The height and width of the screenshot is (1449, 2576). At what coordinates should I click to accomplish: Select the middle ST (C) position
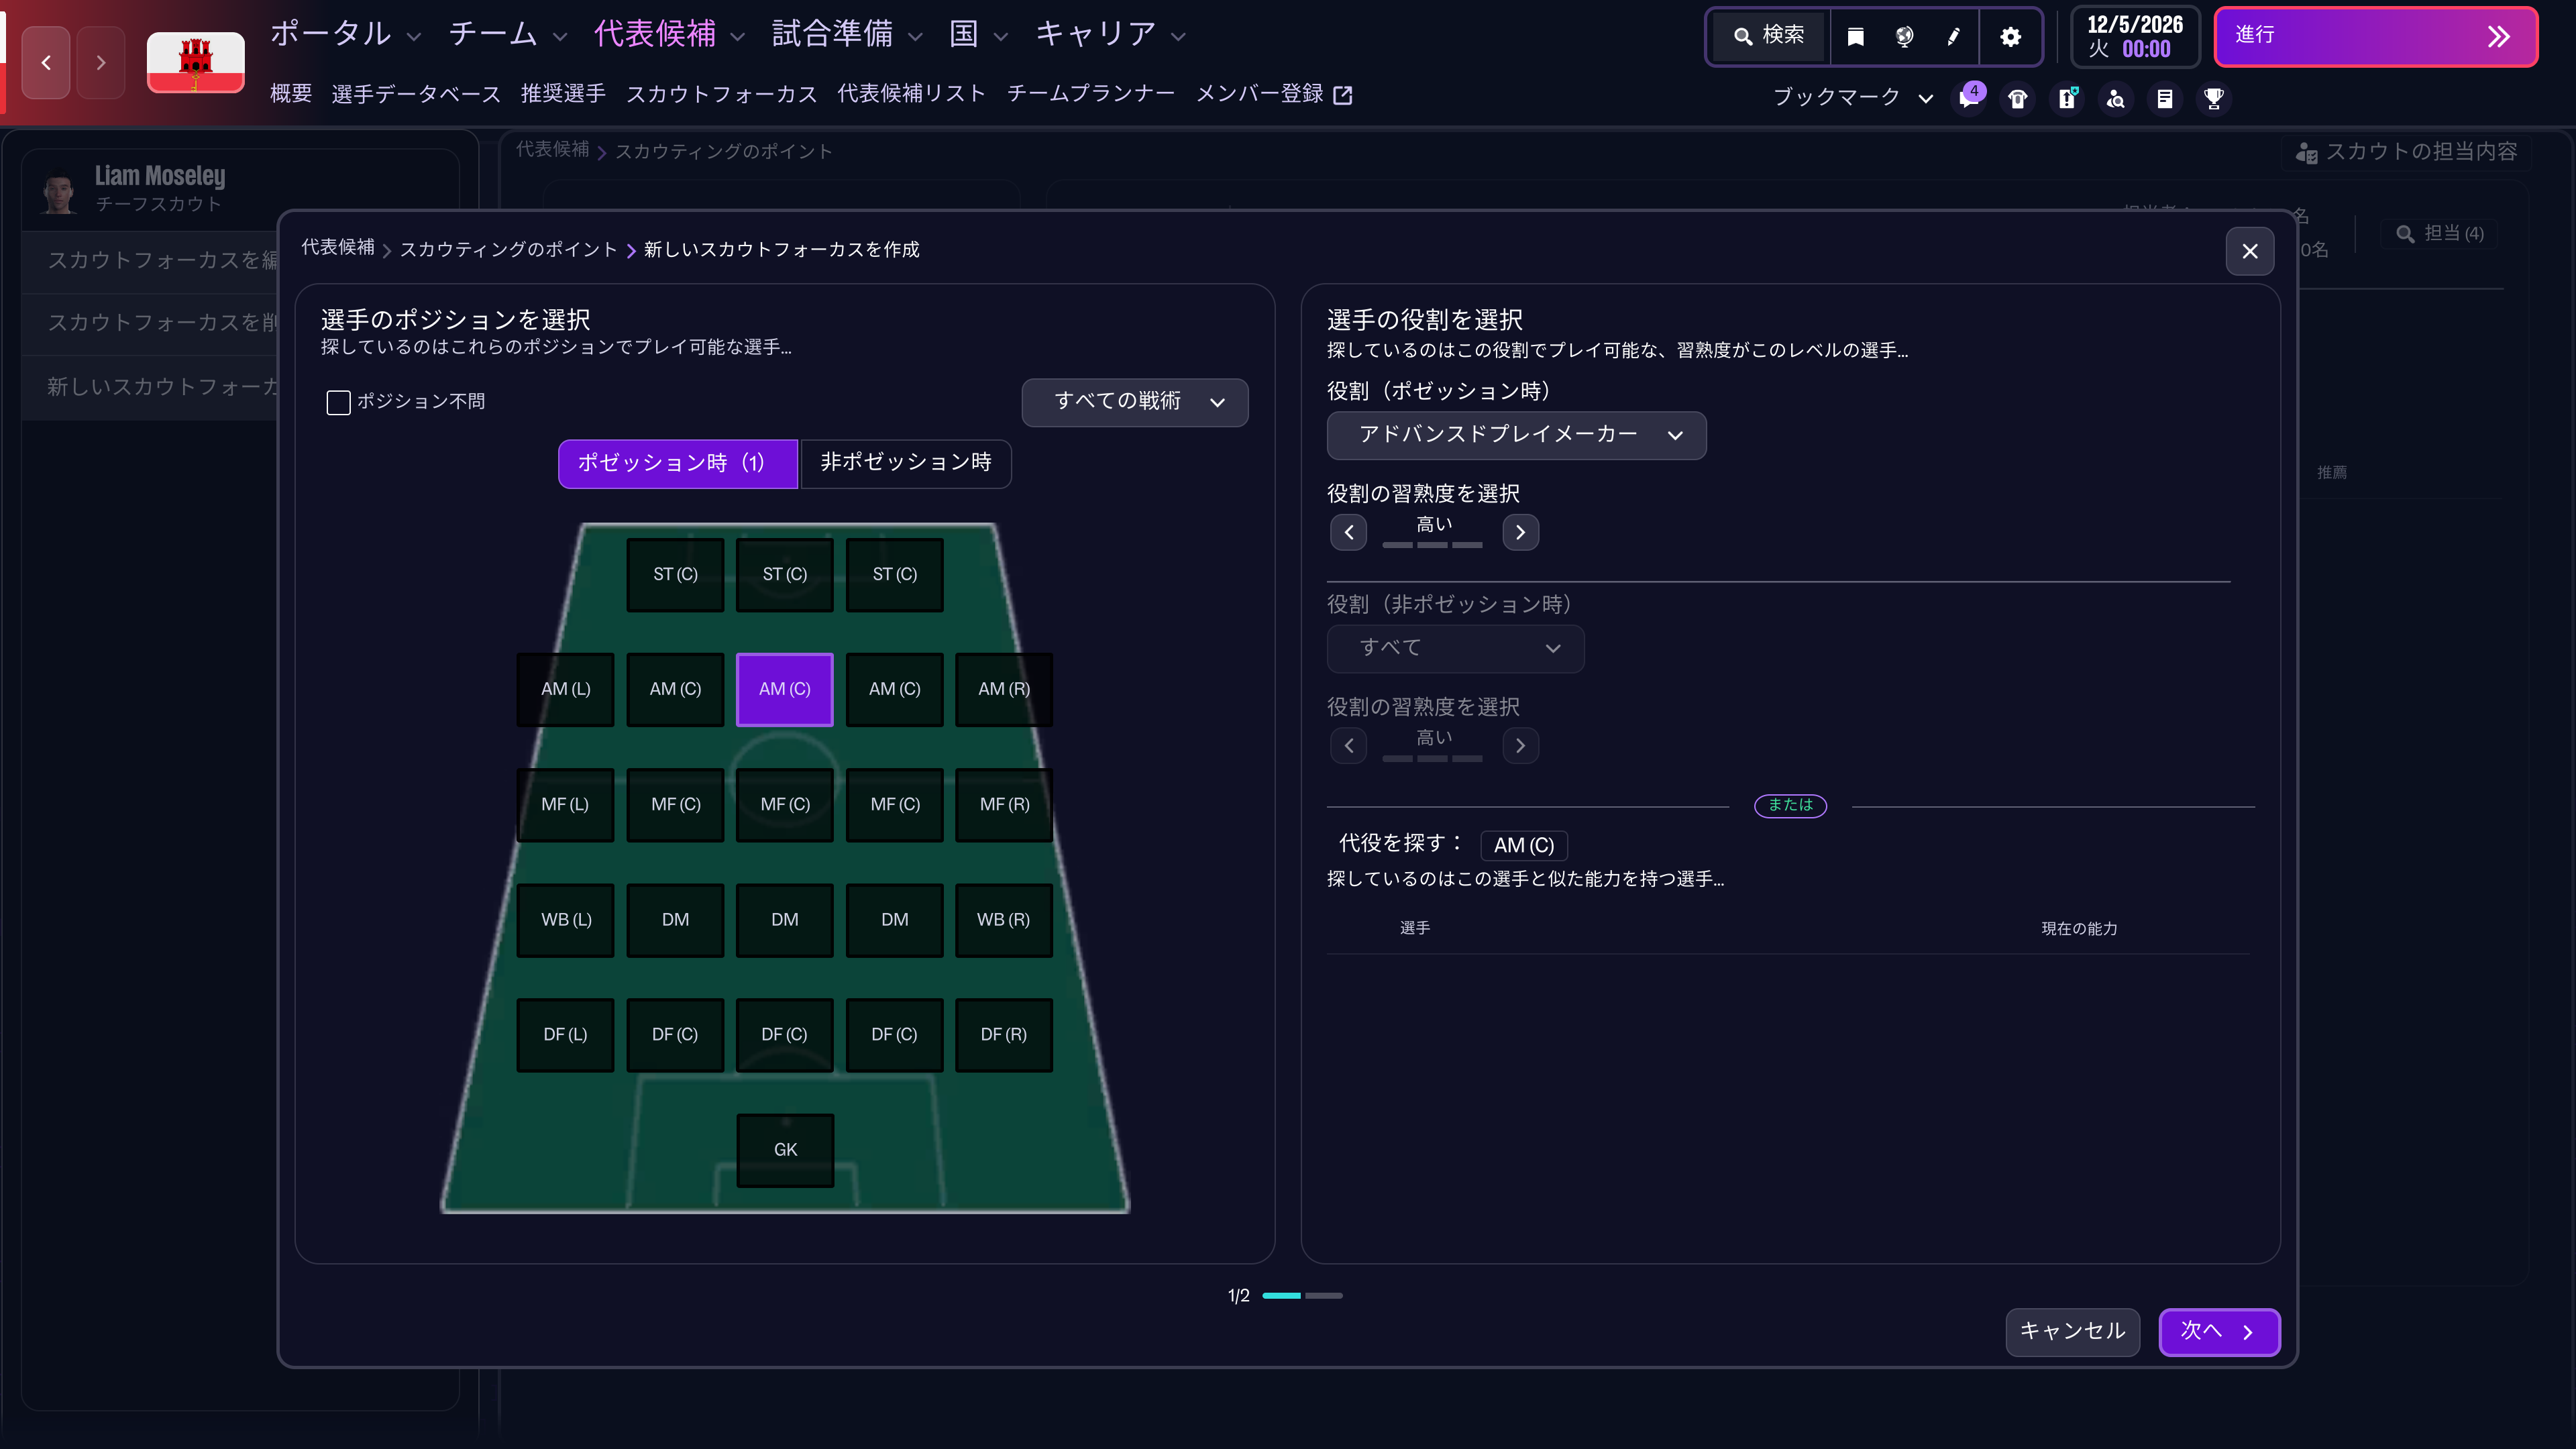[x=785, y=574]
